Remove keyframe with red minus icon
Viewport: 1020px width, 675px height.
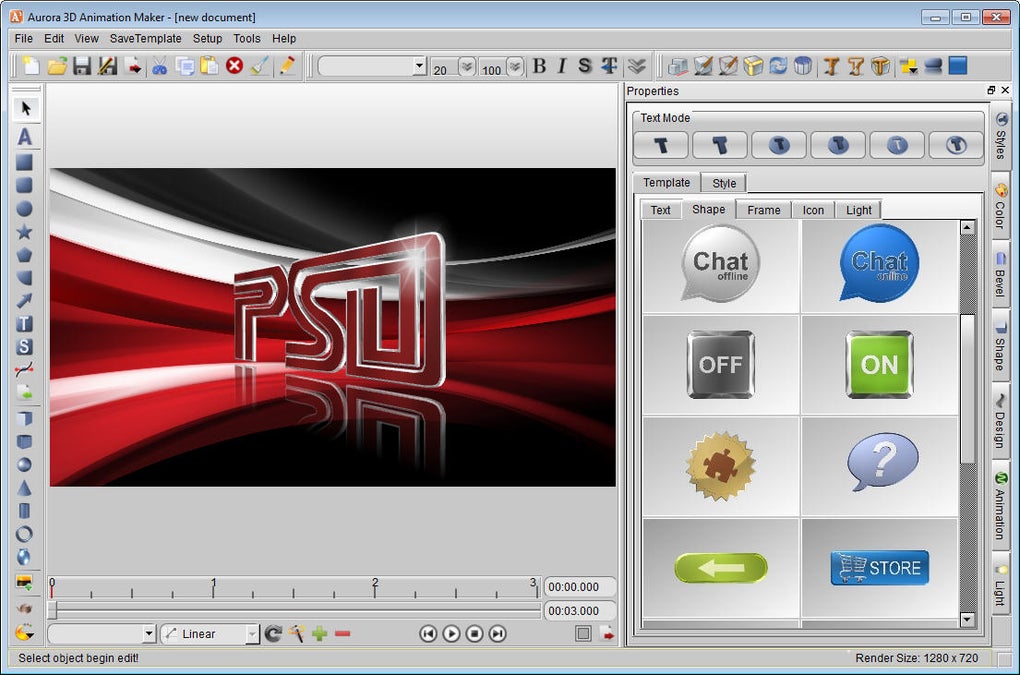(x=343, y=633)
